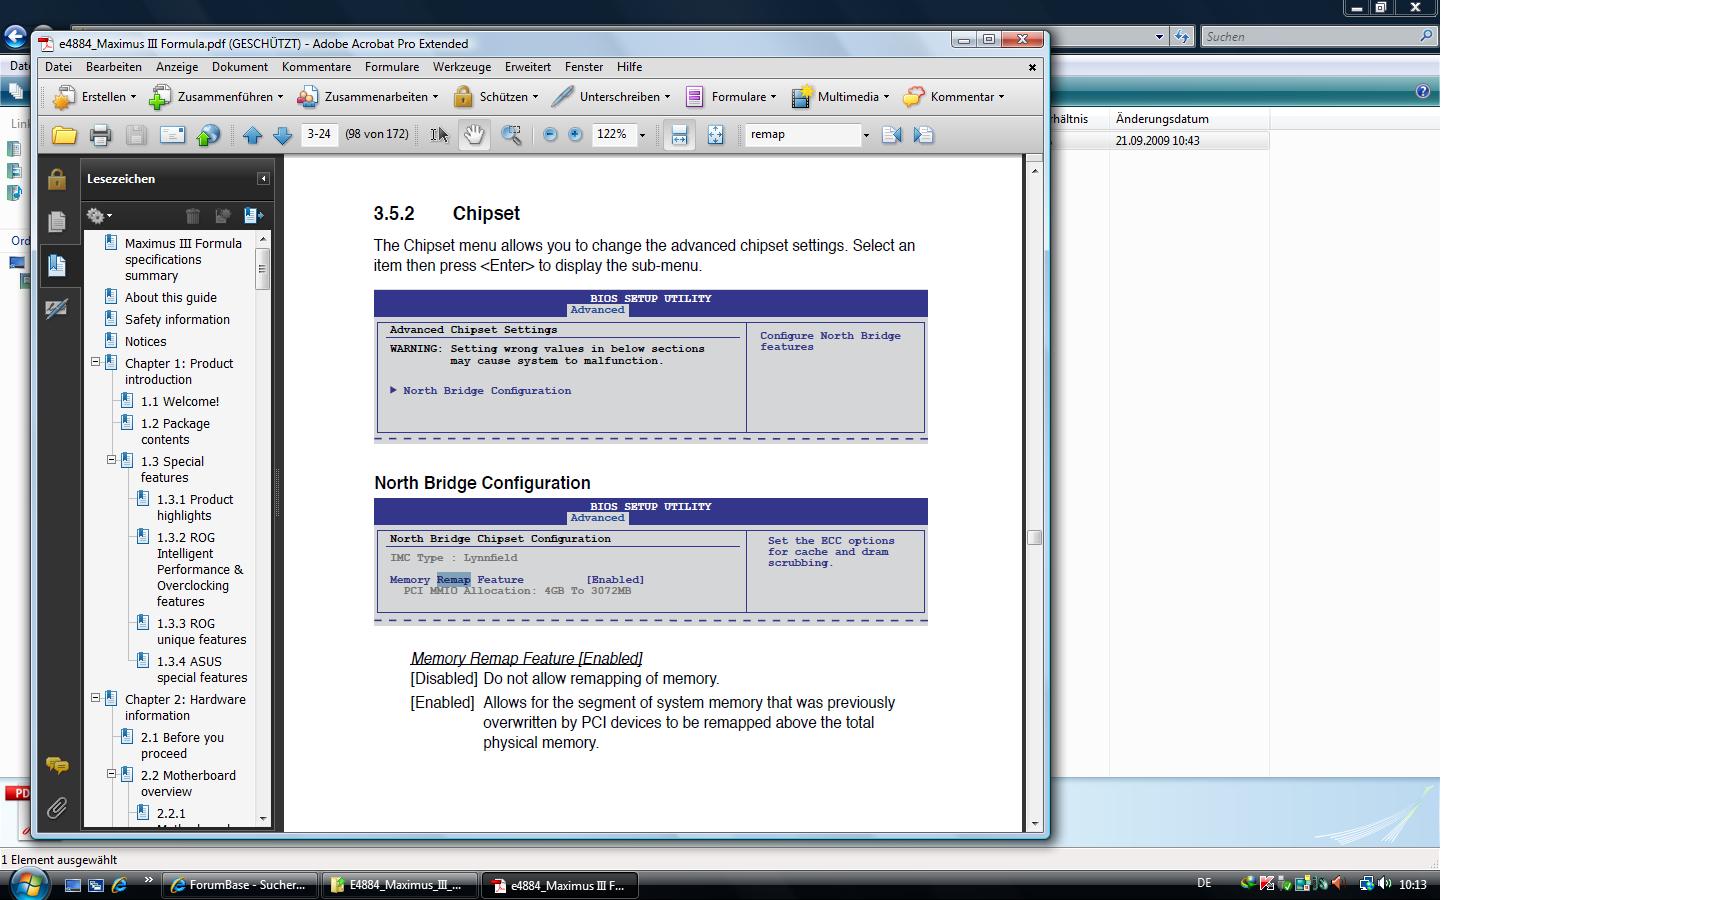Find previous search result for remap

[892, 134]
